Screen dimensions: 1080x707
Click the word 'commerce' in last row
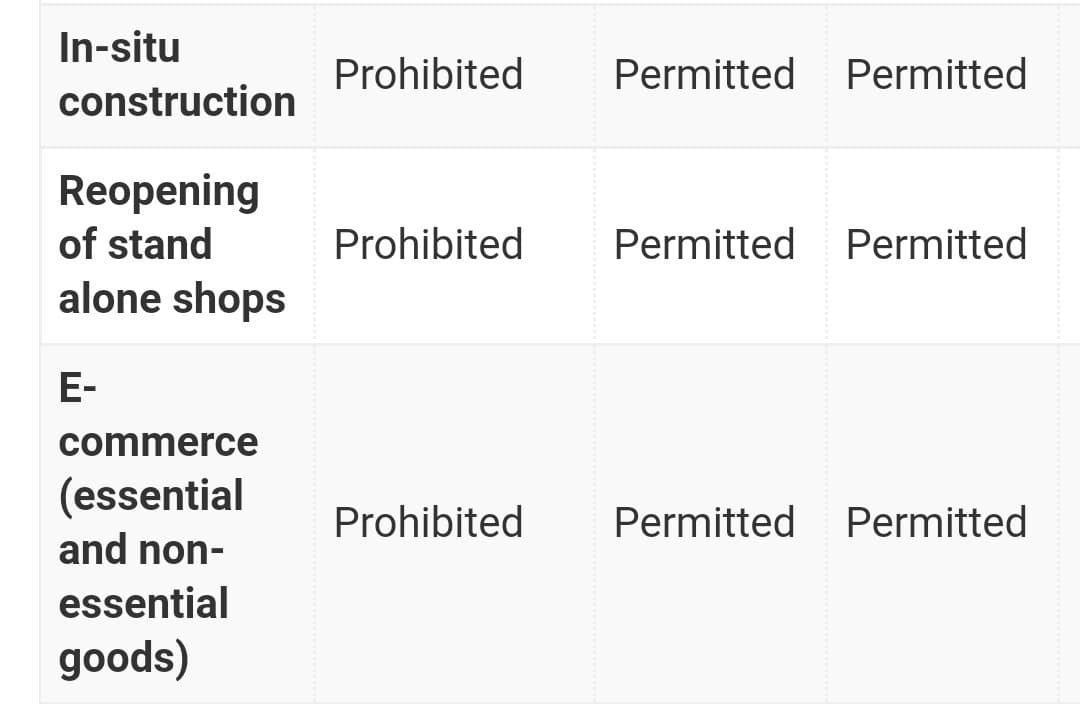(x=158, y=442)
